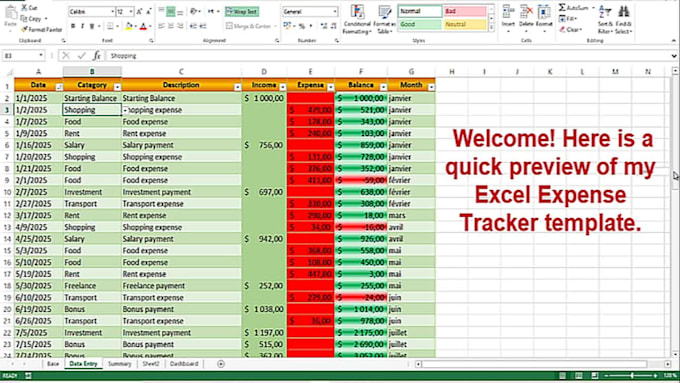Open the Category column filter dropdown
Viewport: 680px width, 383px height.
[x=117, y=87]
